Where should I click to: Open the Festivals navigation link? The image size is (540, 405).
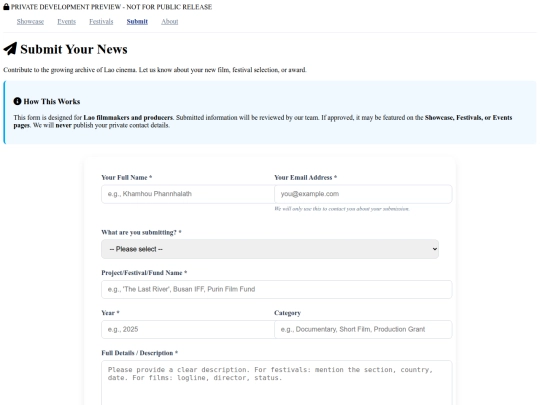pyautogui.click(x=101, y=21)
